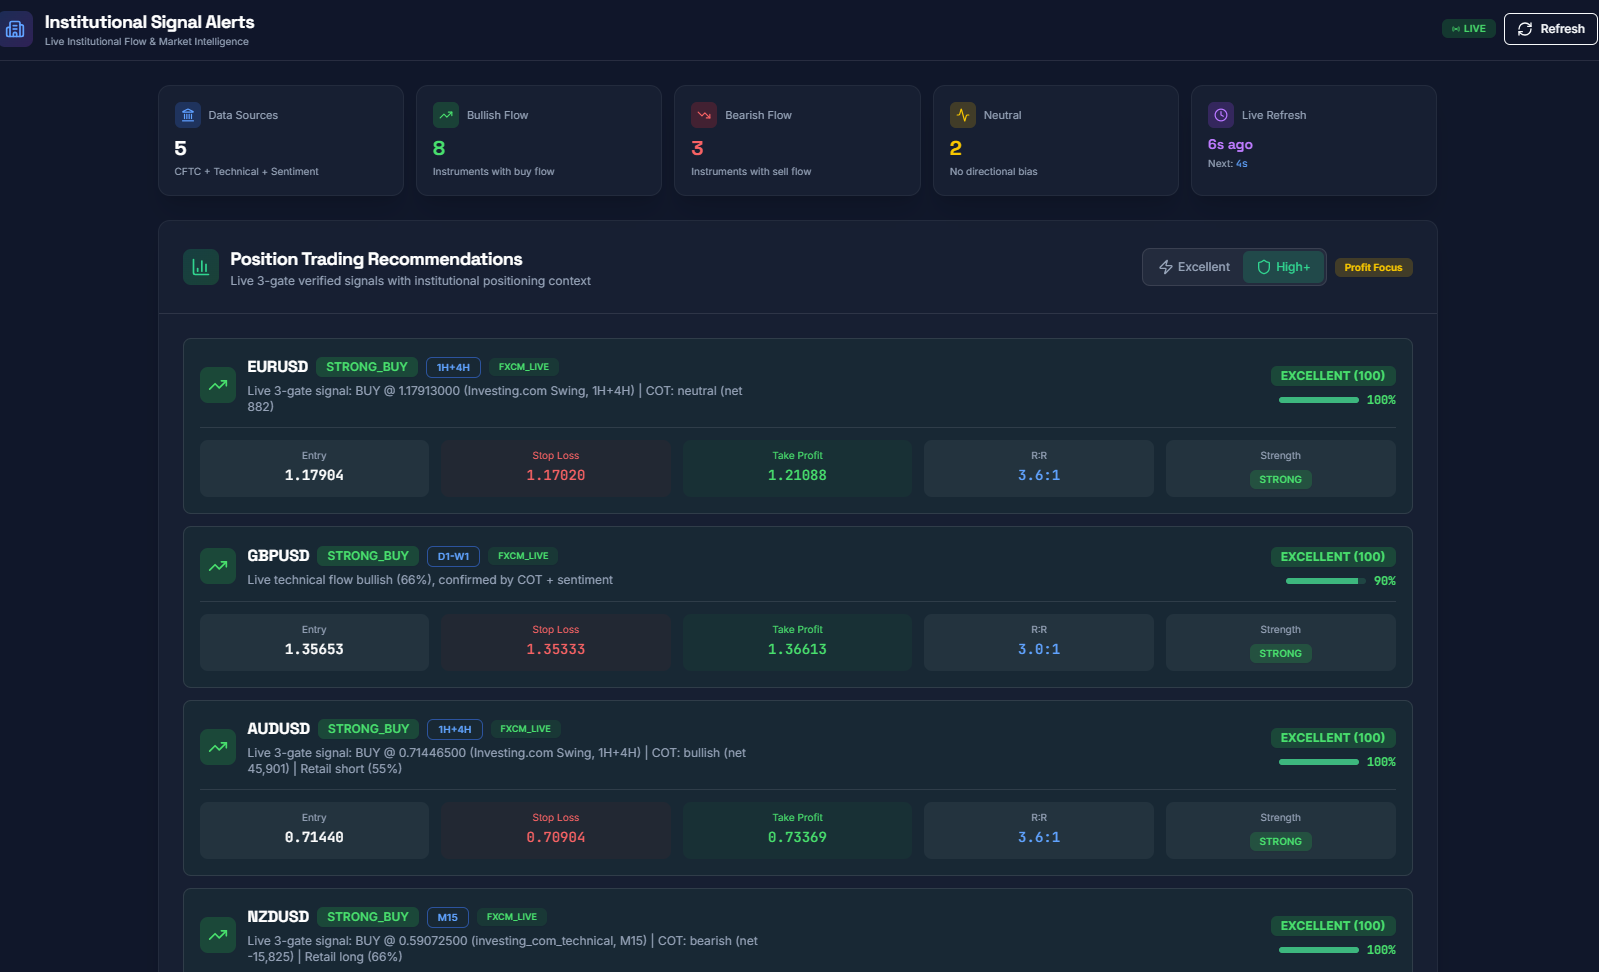
Task: Click the AUDUSD trend arrow icon
Action: coord(218,747)
